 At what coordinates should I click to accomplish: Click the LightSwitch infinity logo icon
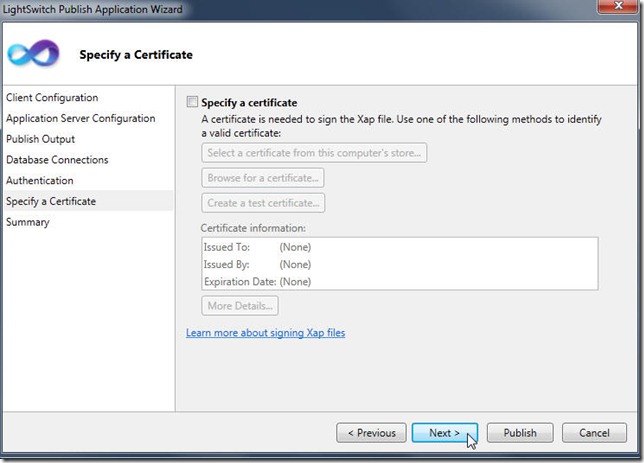pyautogui.click(x=34, y=53)
